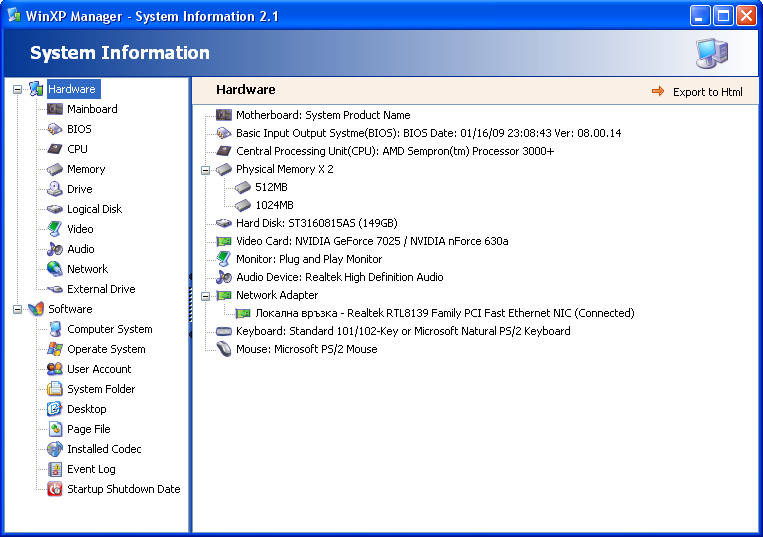Open the External Drive section

(101, 289)
